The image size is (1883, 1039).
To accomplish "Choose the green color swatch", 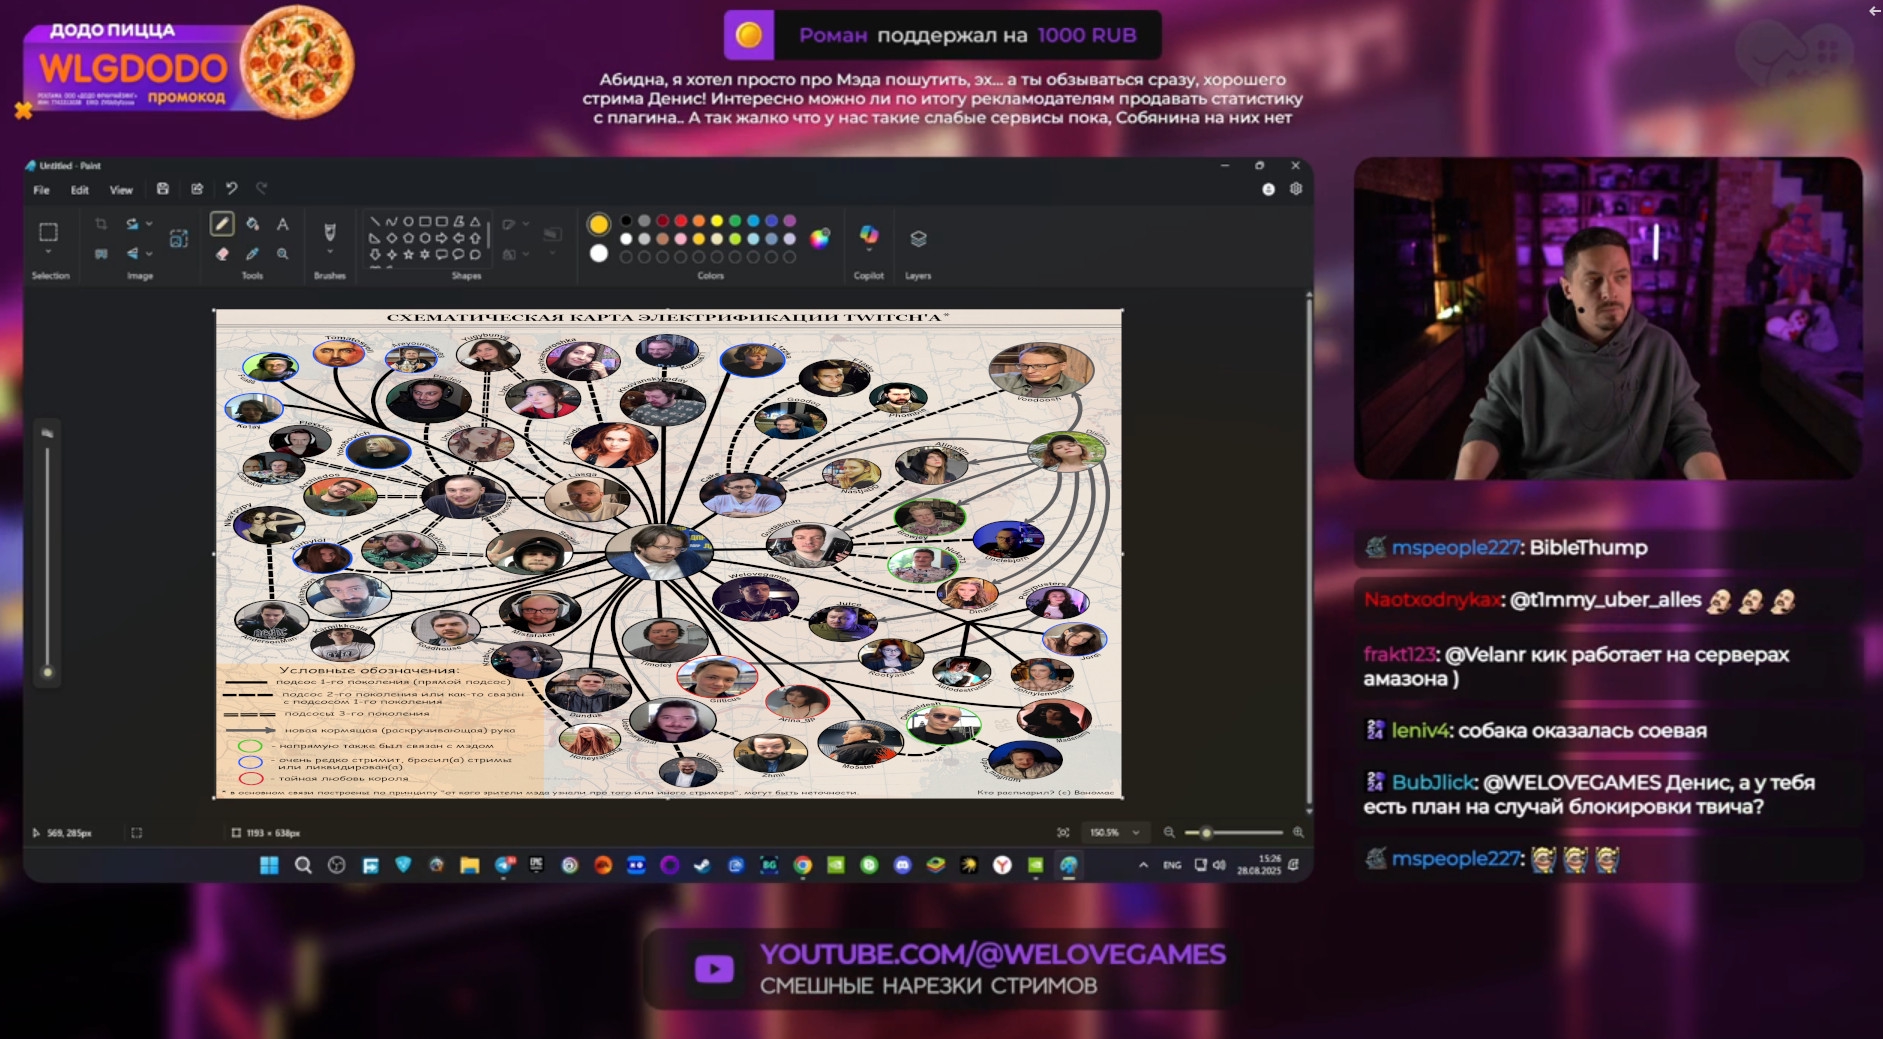I will tap(734, 221).
